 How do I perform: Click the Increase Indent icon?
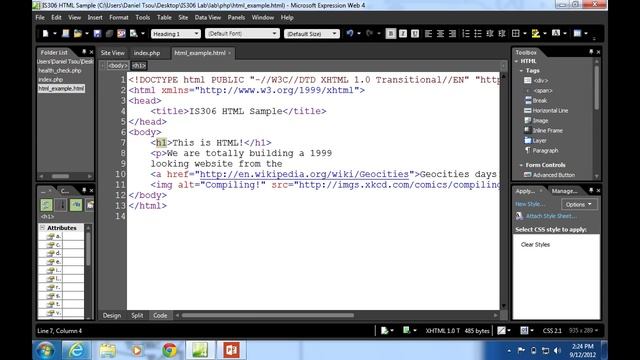tap(502, 33)
